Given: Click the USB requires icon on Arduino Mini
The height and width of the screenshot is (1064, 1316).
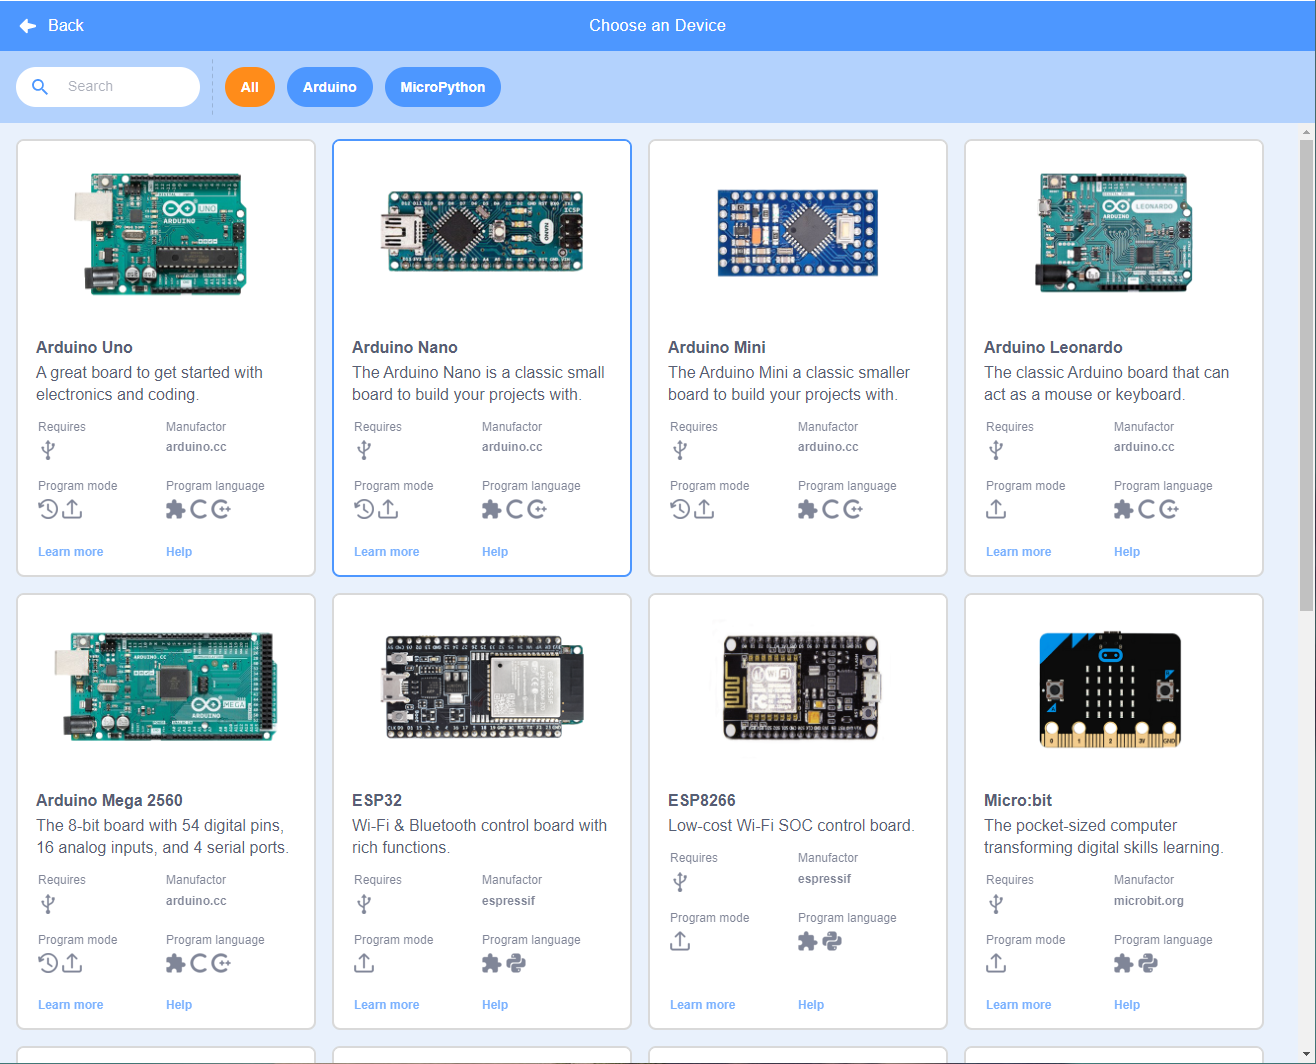Looking at the screenshot, I should [x=680, y=450].
